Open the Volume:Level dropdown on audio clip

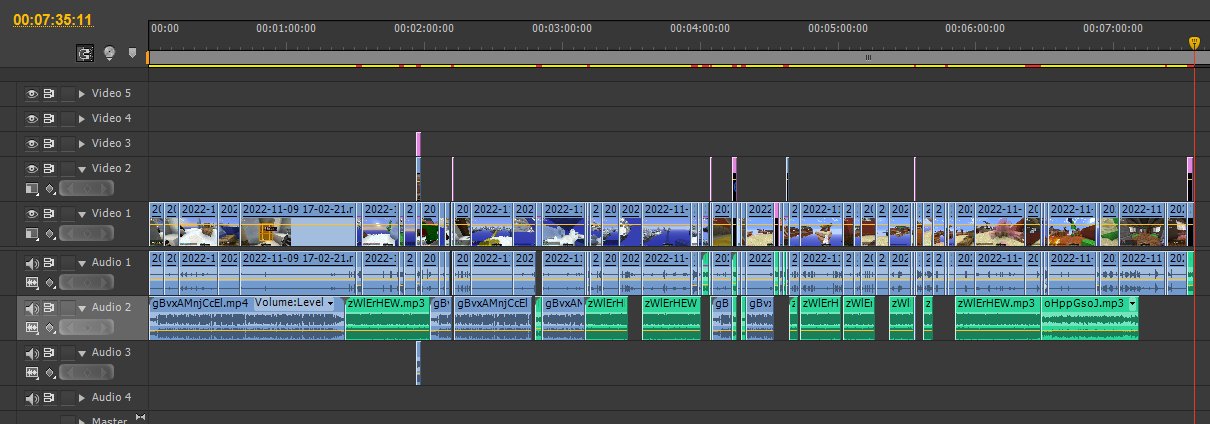[x=330, y=303]
